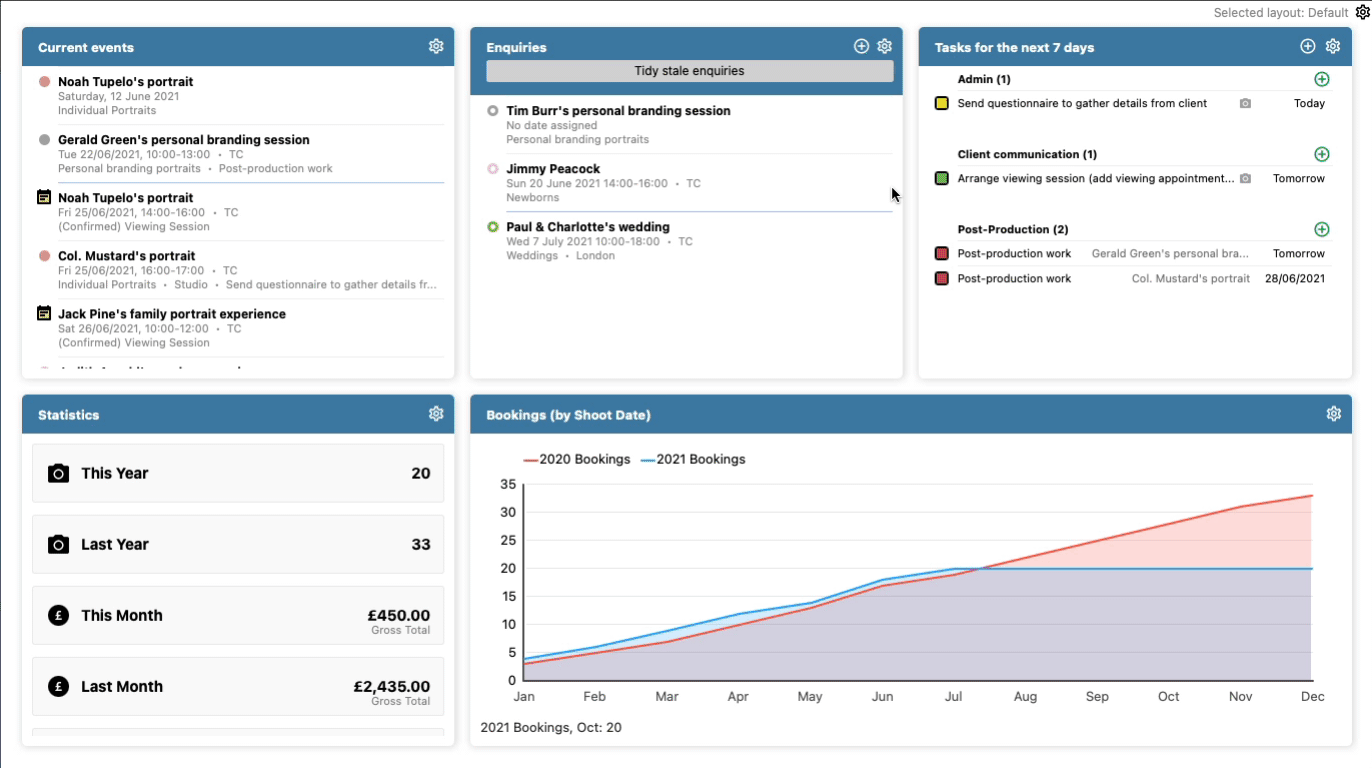1372x768 pixels.
Task: Tick green checkbox for Arrange viewing session
Action: tap(941, 178)
